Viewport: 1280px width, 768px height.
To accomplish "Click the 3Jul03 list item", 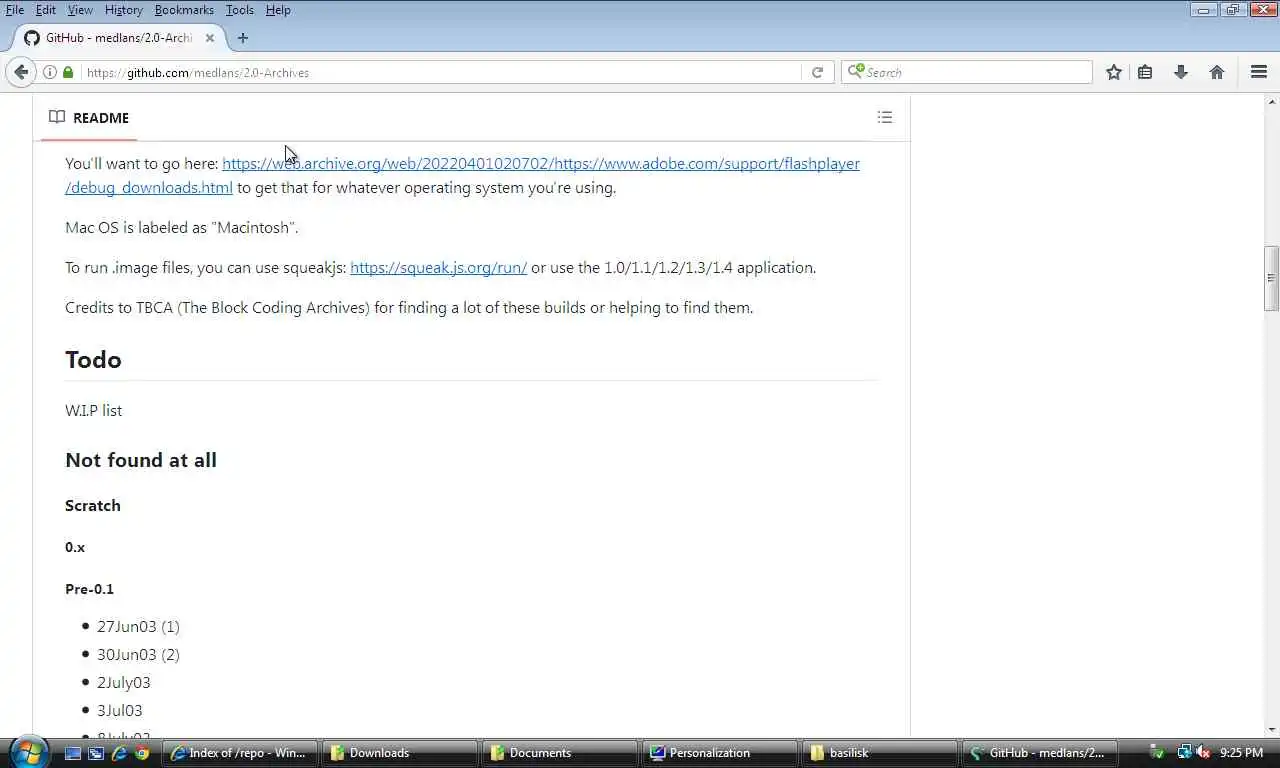I will (x=120, y=711).
